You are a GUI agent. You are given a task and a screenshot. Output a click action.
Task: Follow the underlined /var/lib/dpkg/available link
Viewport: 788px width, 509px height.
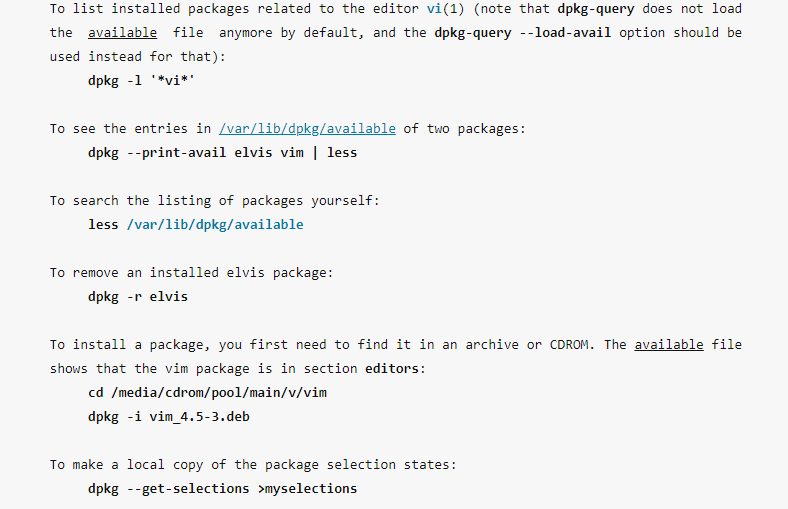click(307, 129)
